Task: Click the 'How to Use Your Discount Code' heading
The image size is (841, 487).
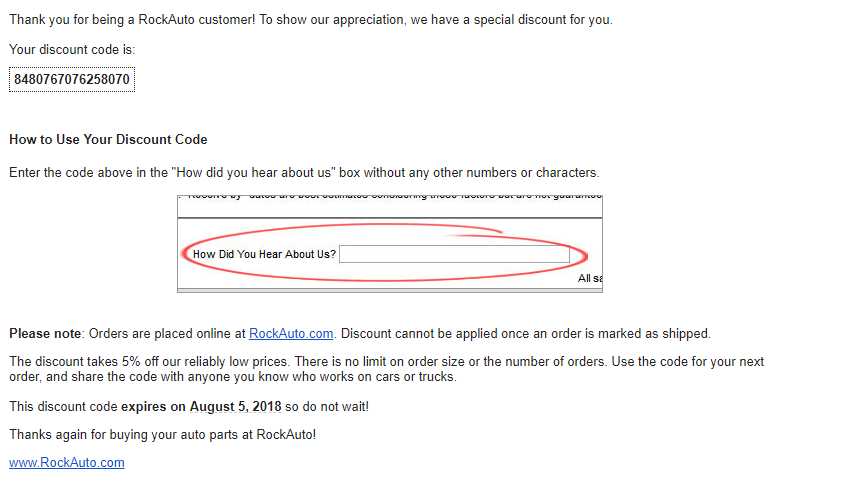Action: [108, 139]
